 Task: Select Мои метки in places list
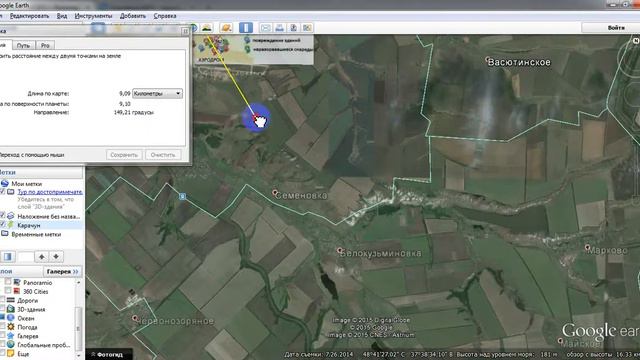[x=27, y=184]
